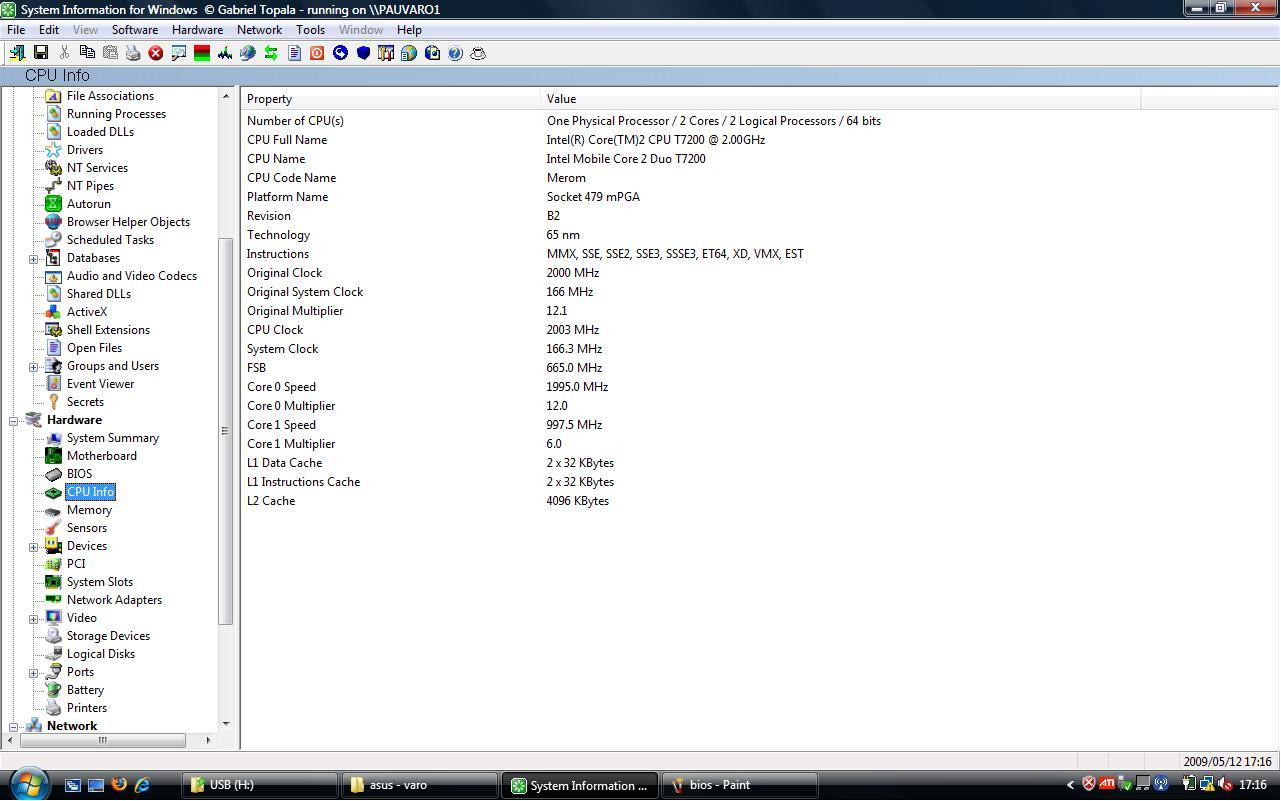Select System Summary in the tree
Screen dimensions: 1281x801
coord(113,438)
